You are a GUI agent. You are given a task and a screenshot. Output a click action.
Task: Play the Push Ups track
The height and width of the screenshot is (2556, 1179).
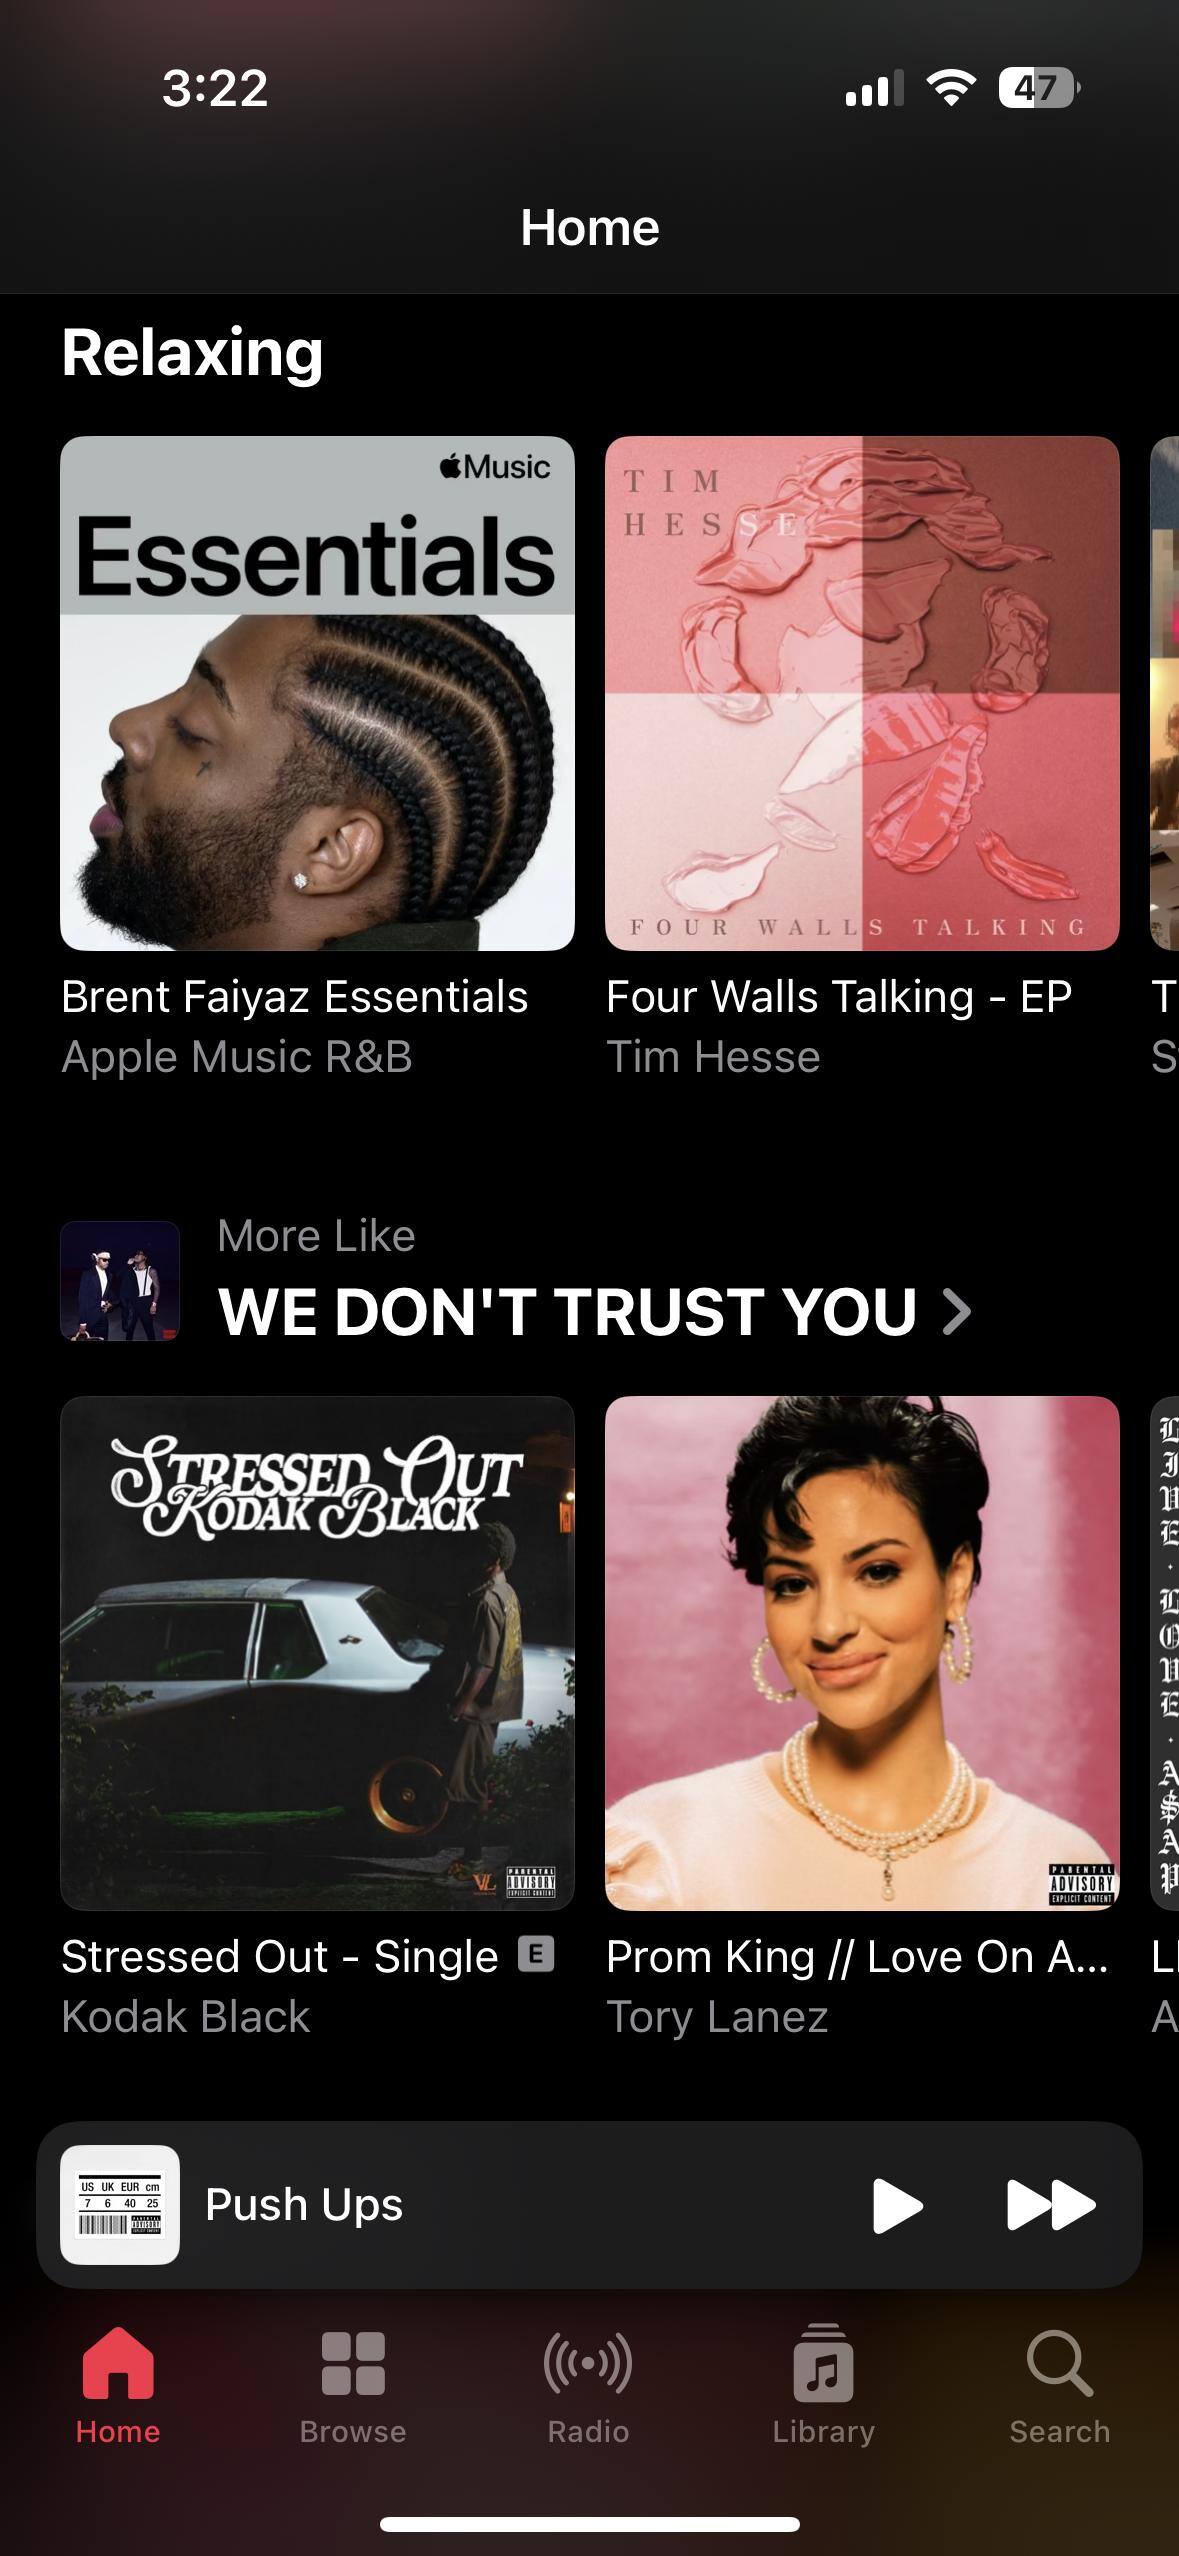(x=897, y=2205)
